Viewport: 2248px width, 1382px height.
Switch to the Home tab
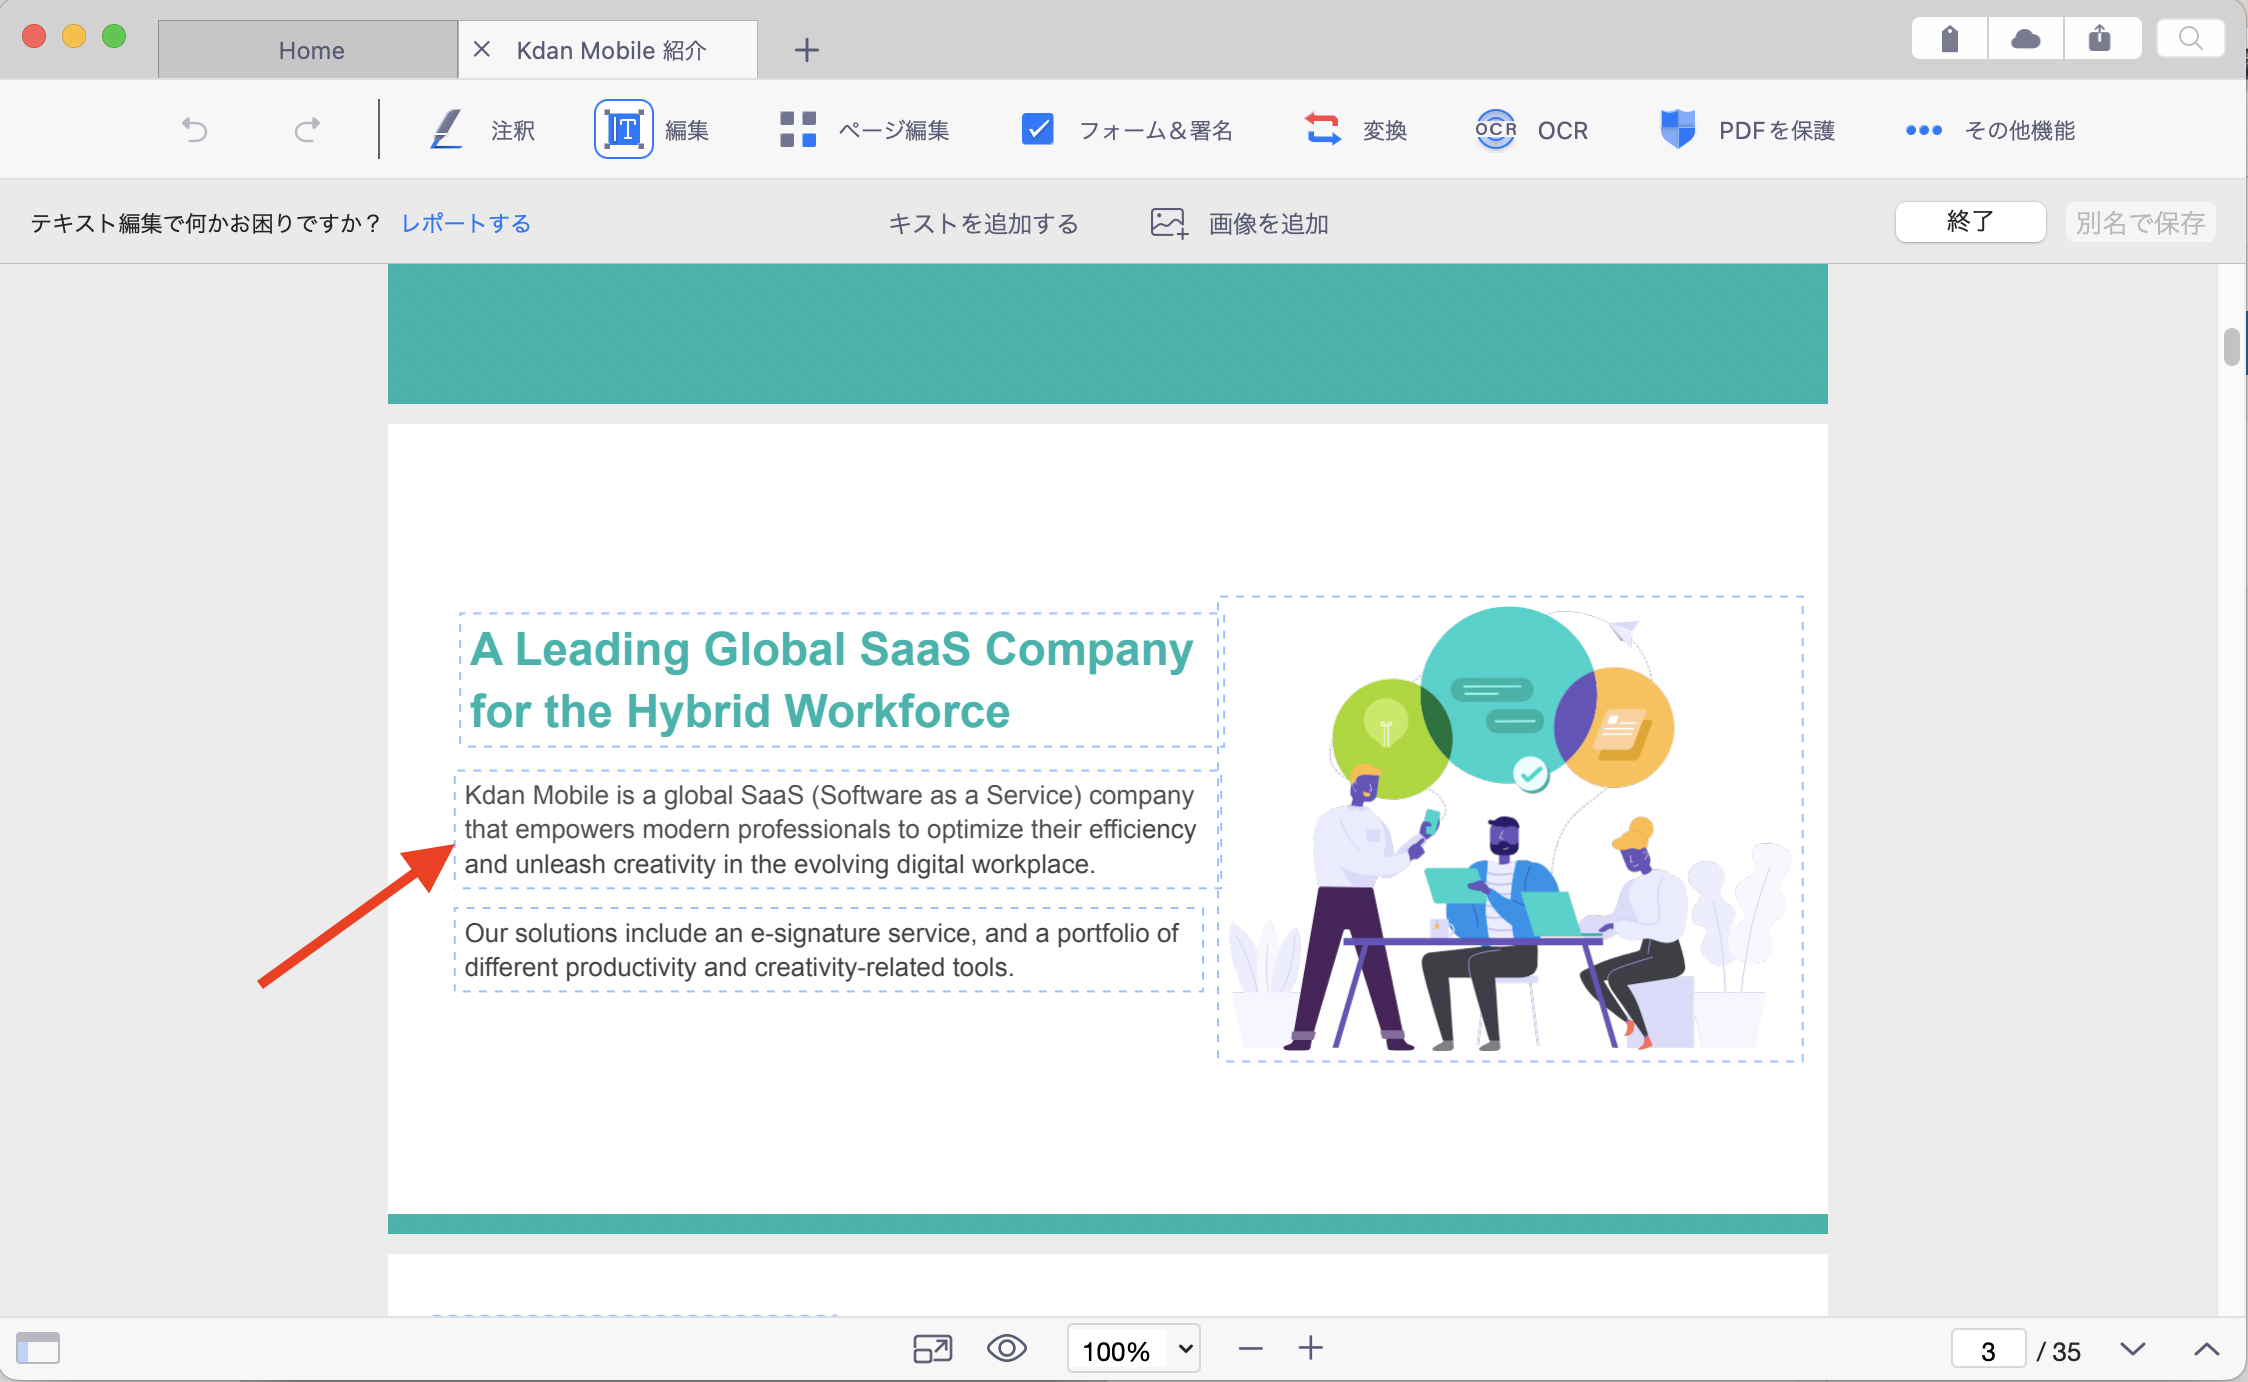point(308,50)
